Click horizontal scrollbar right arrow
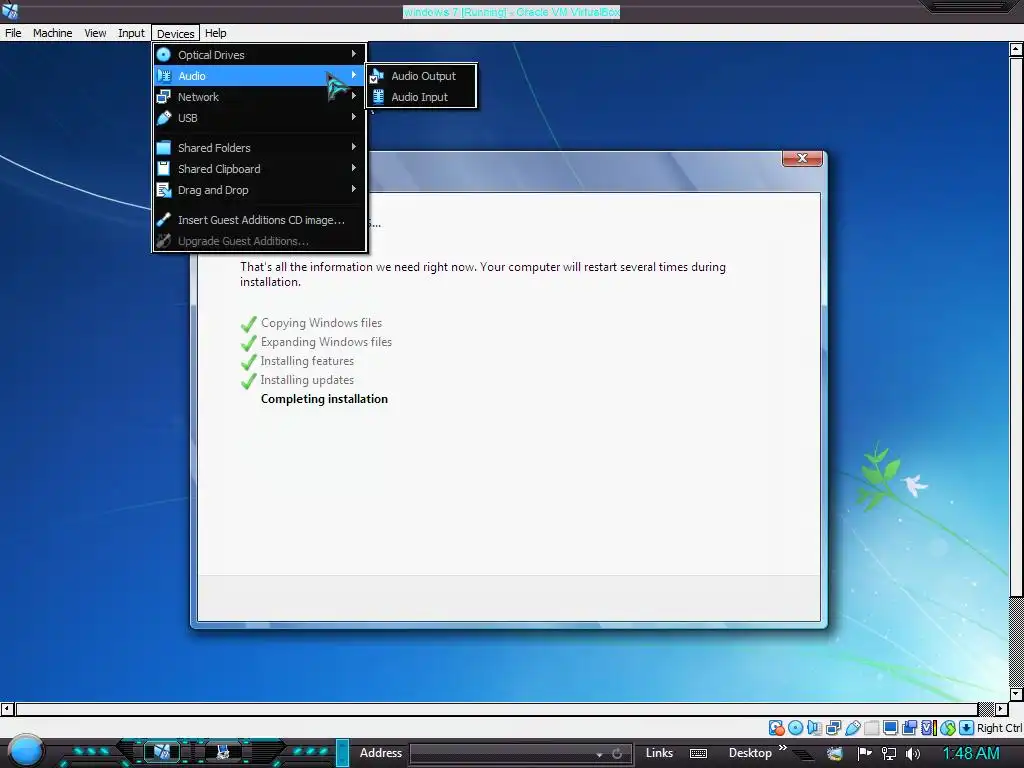This screenshot has height=768, width=1024. point(1001,709)
